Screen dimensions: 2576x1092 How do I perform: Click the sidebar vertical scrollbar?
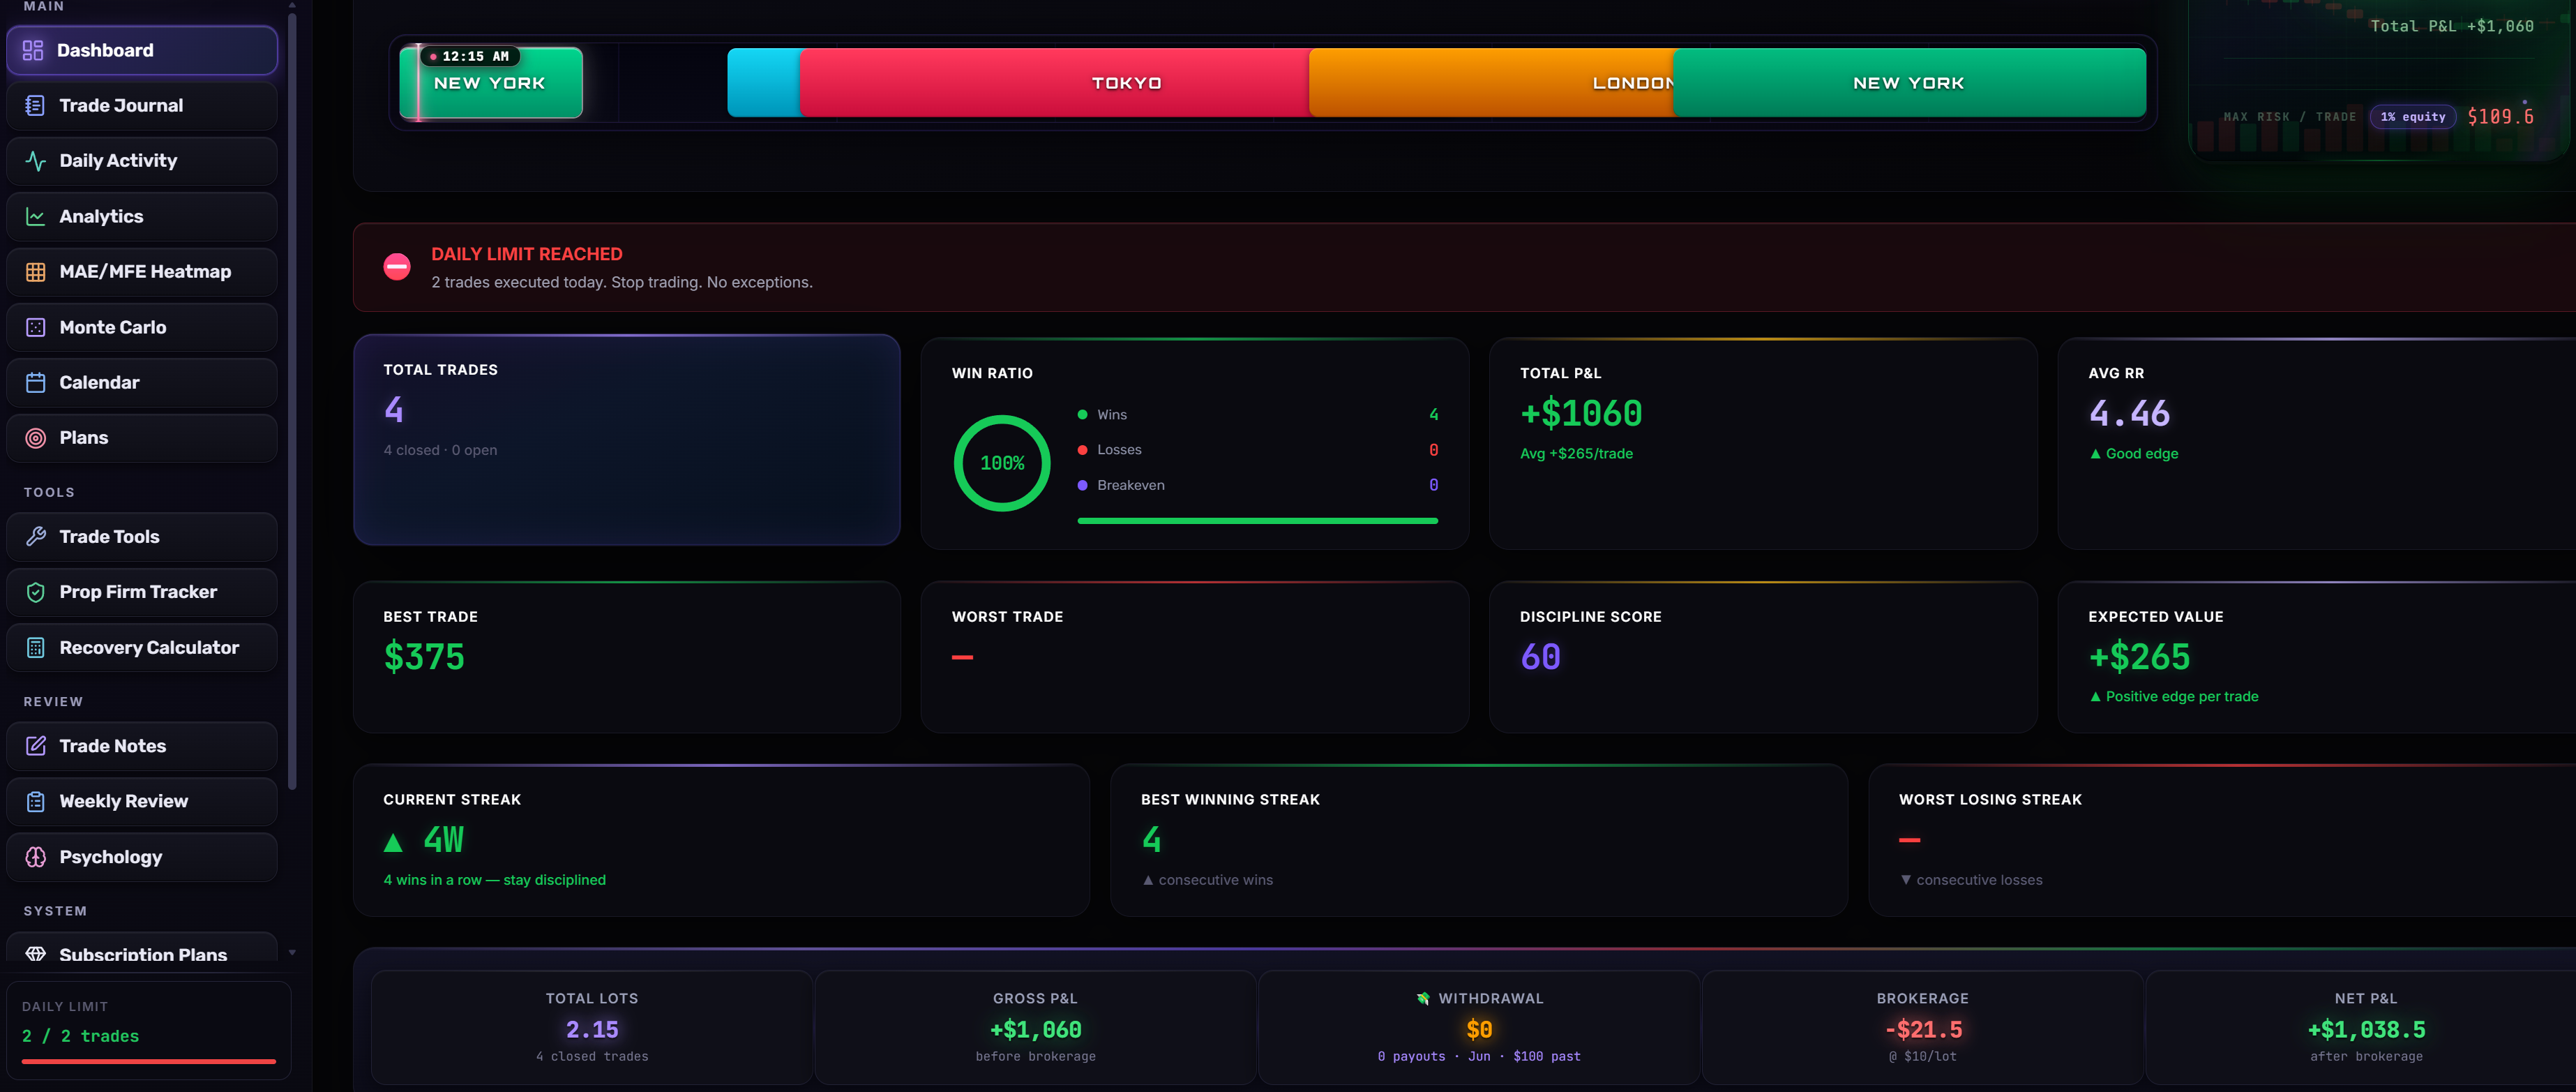click(x=292, y=400)
